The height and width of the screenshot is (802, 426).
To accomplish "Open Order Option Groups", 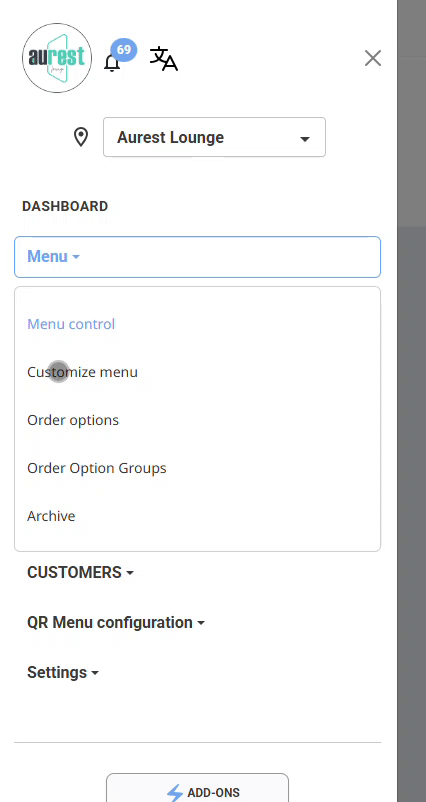I will pos(97,469).
